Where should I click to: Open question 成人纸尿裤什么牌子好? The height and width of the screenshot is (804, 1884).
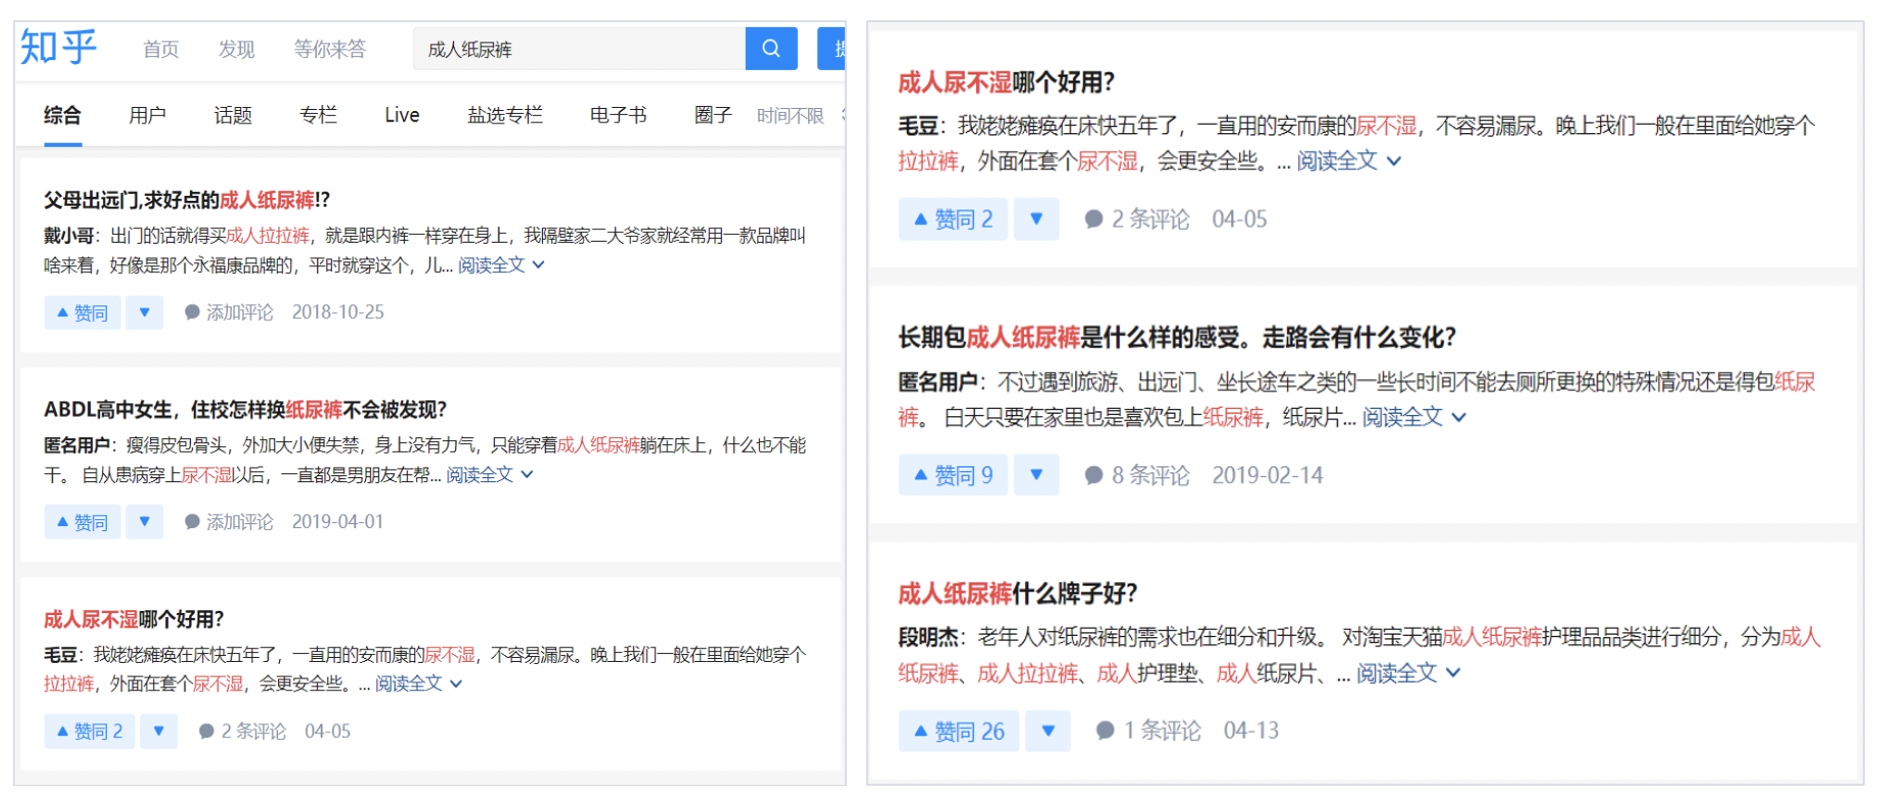click(1017, 594)
